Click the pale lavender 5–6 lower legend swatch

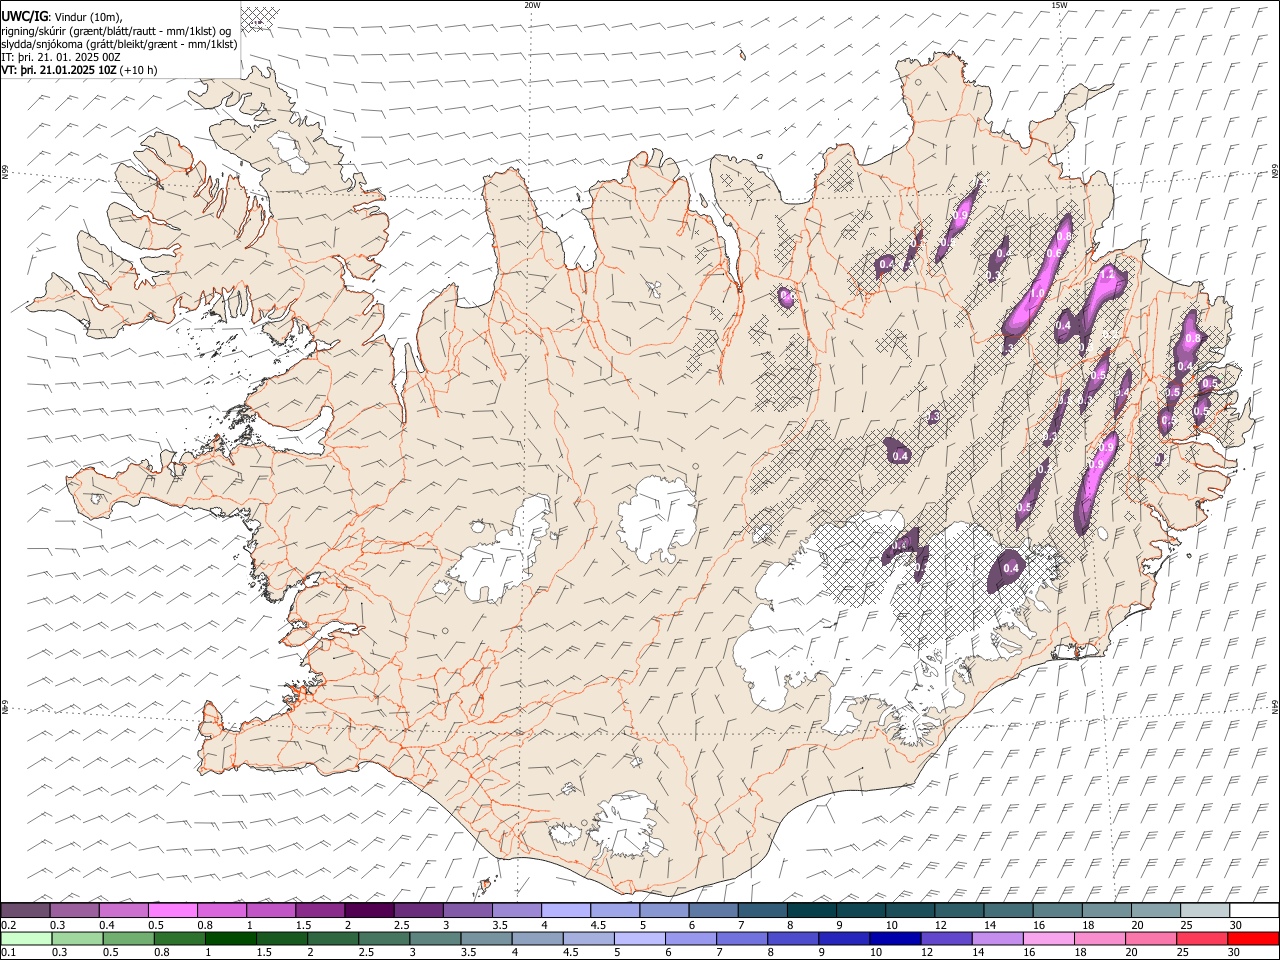pos(640,939)
